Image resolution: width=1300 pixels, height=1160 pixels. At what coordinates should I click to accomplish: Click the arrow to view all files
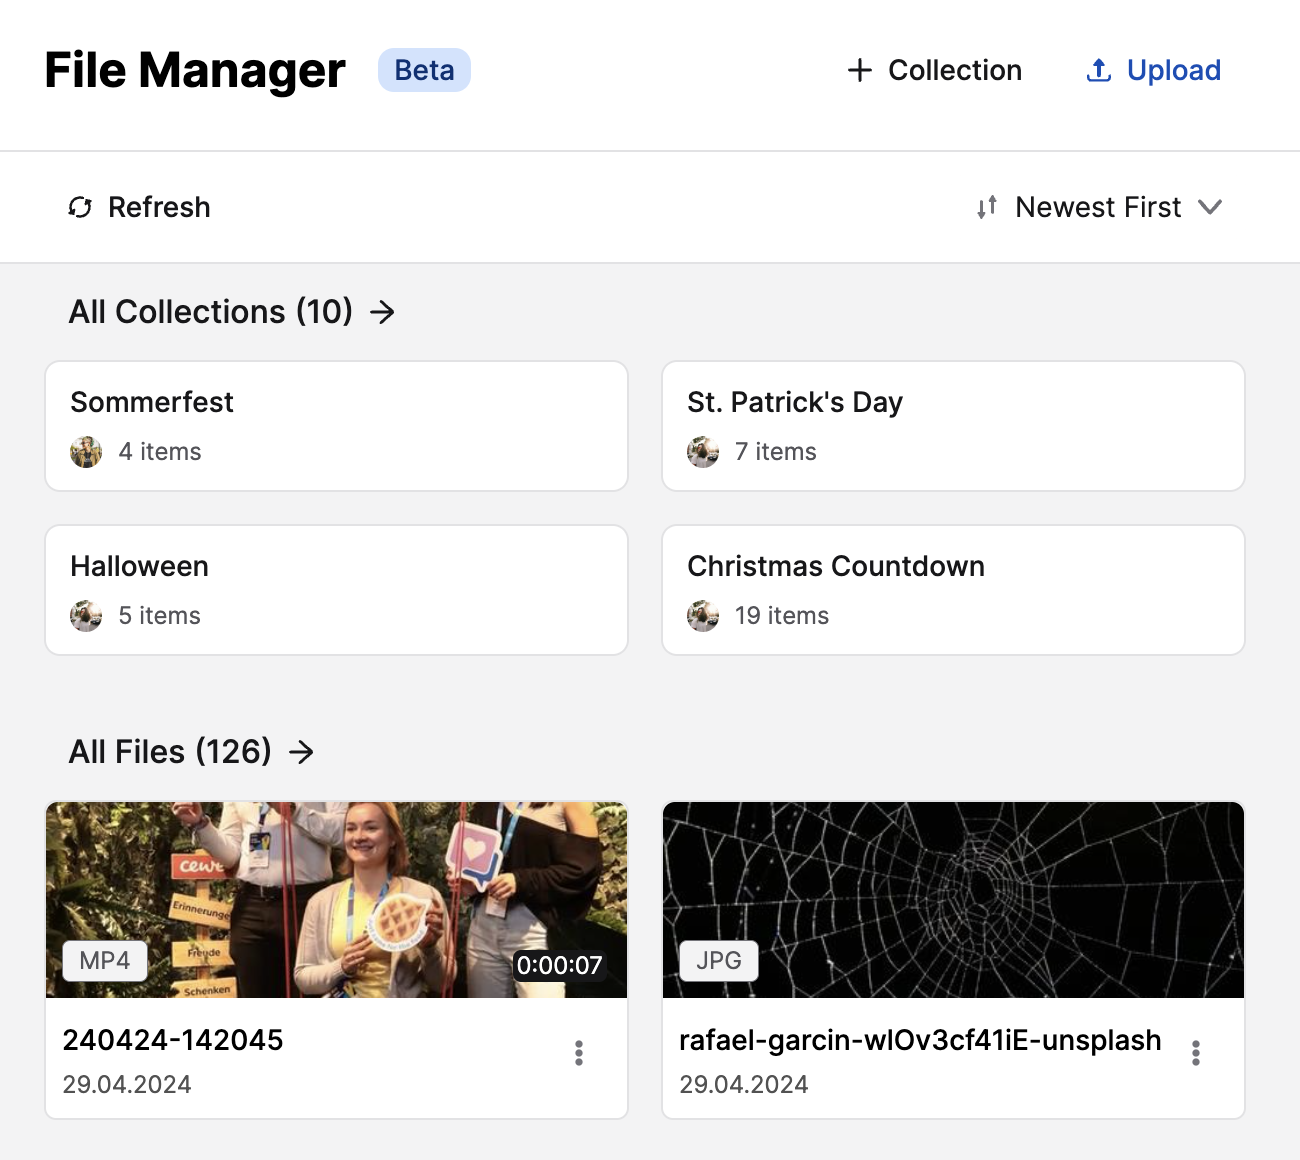[x=301, y=752]
